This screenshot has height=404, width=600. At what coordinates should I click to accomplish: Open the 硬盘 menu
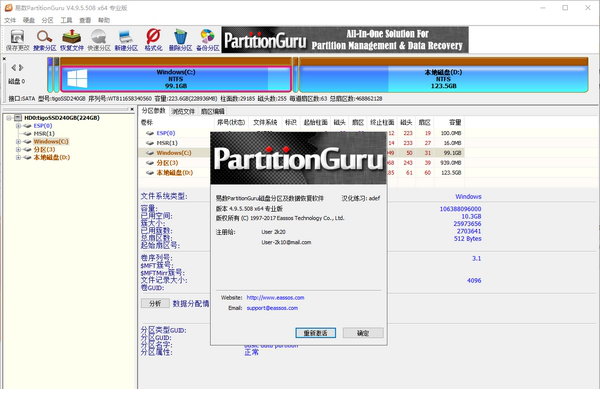tap(29, 20)
